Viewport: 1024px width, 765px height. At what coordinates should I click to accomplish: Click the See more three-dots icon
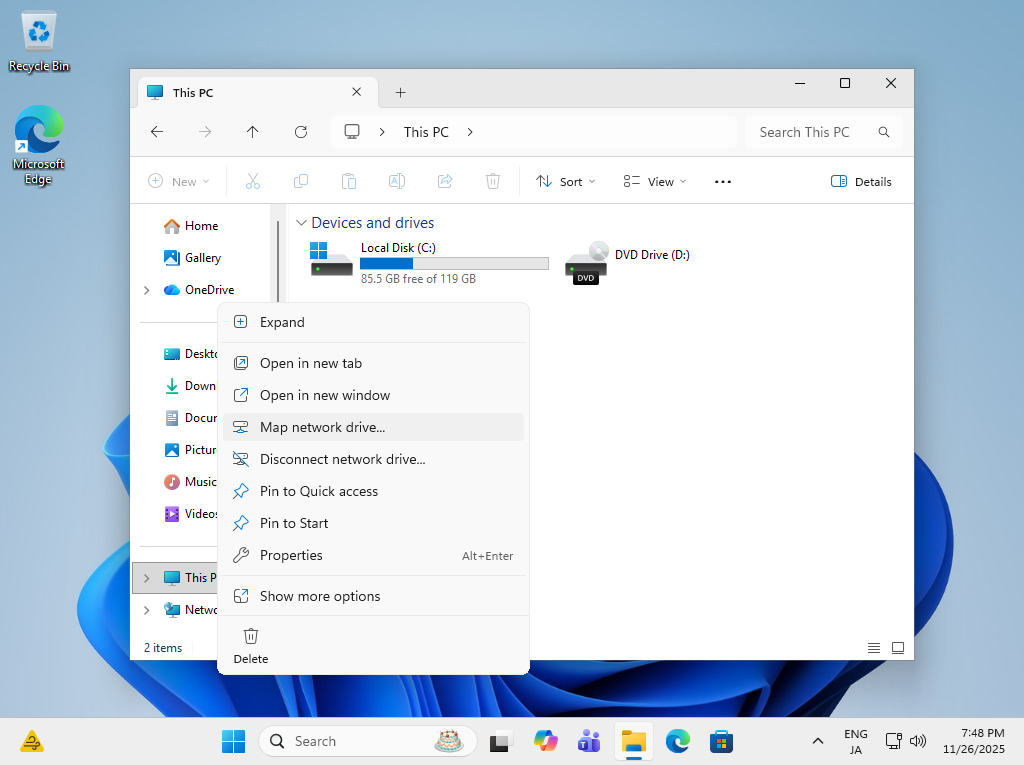tap(723, 182)
